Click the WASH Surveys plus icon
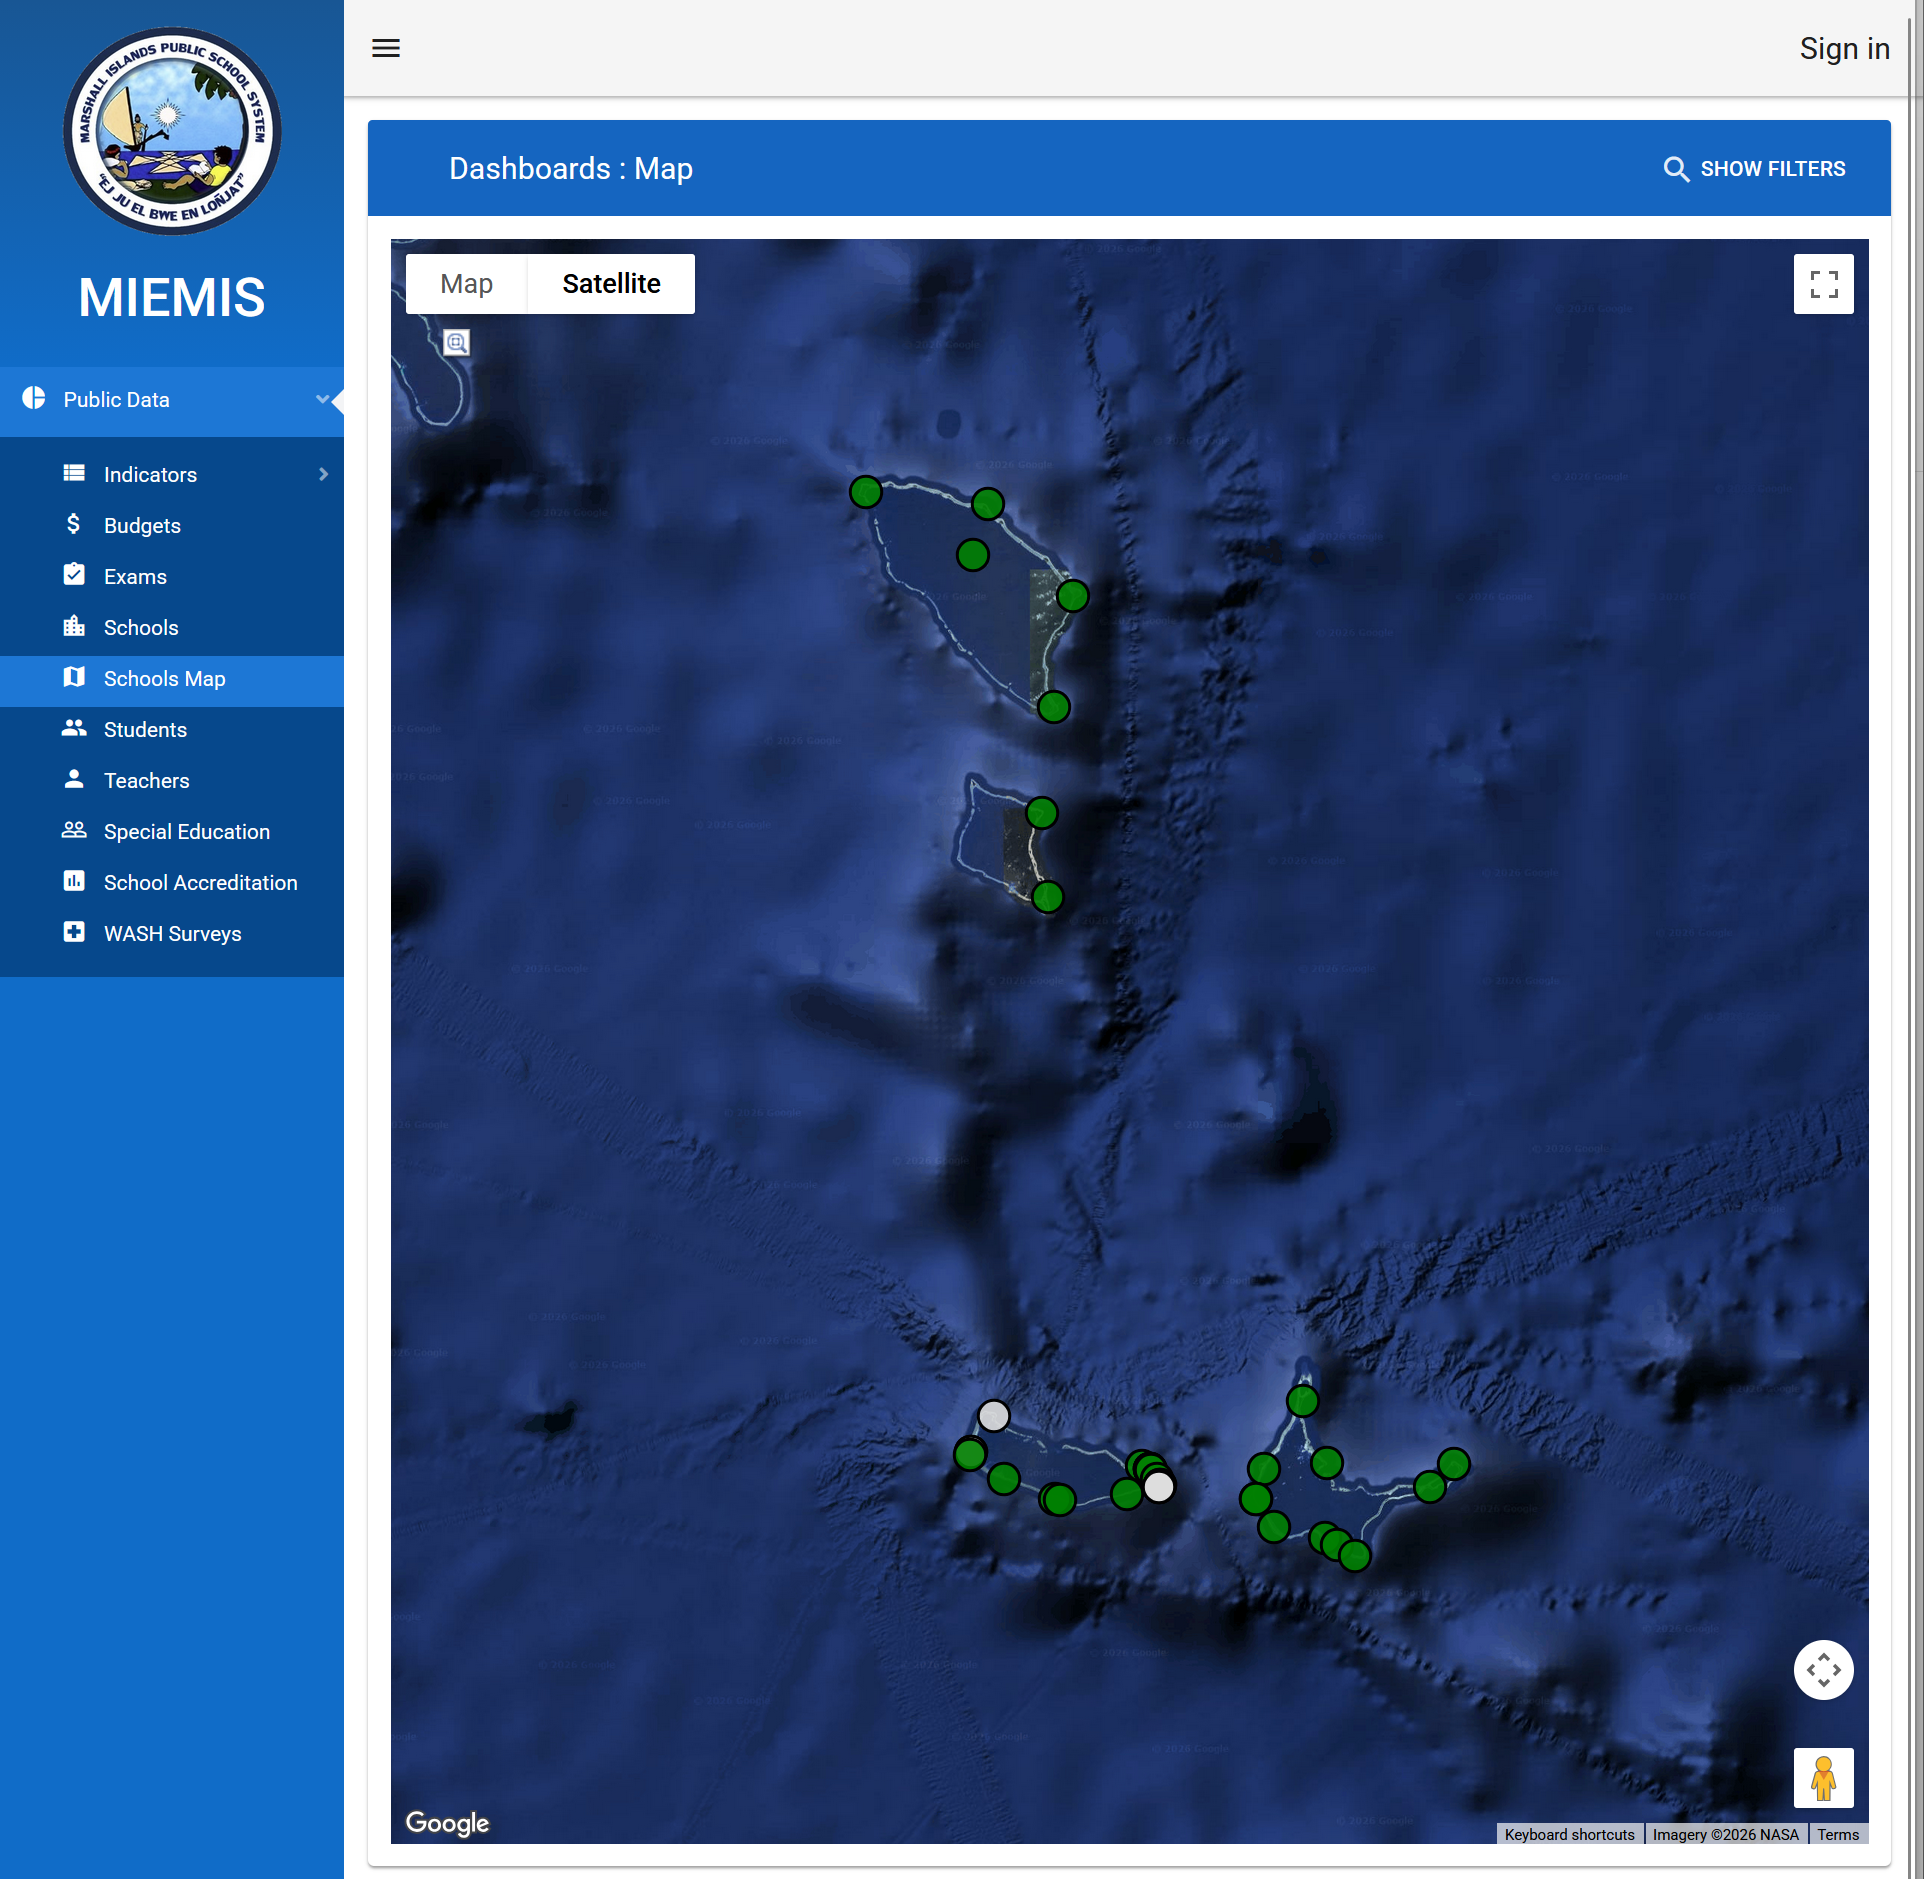 coord(74,933)
